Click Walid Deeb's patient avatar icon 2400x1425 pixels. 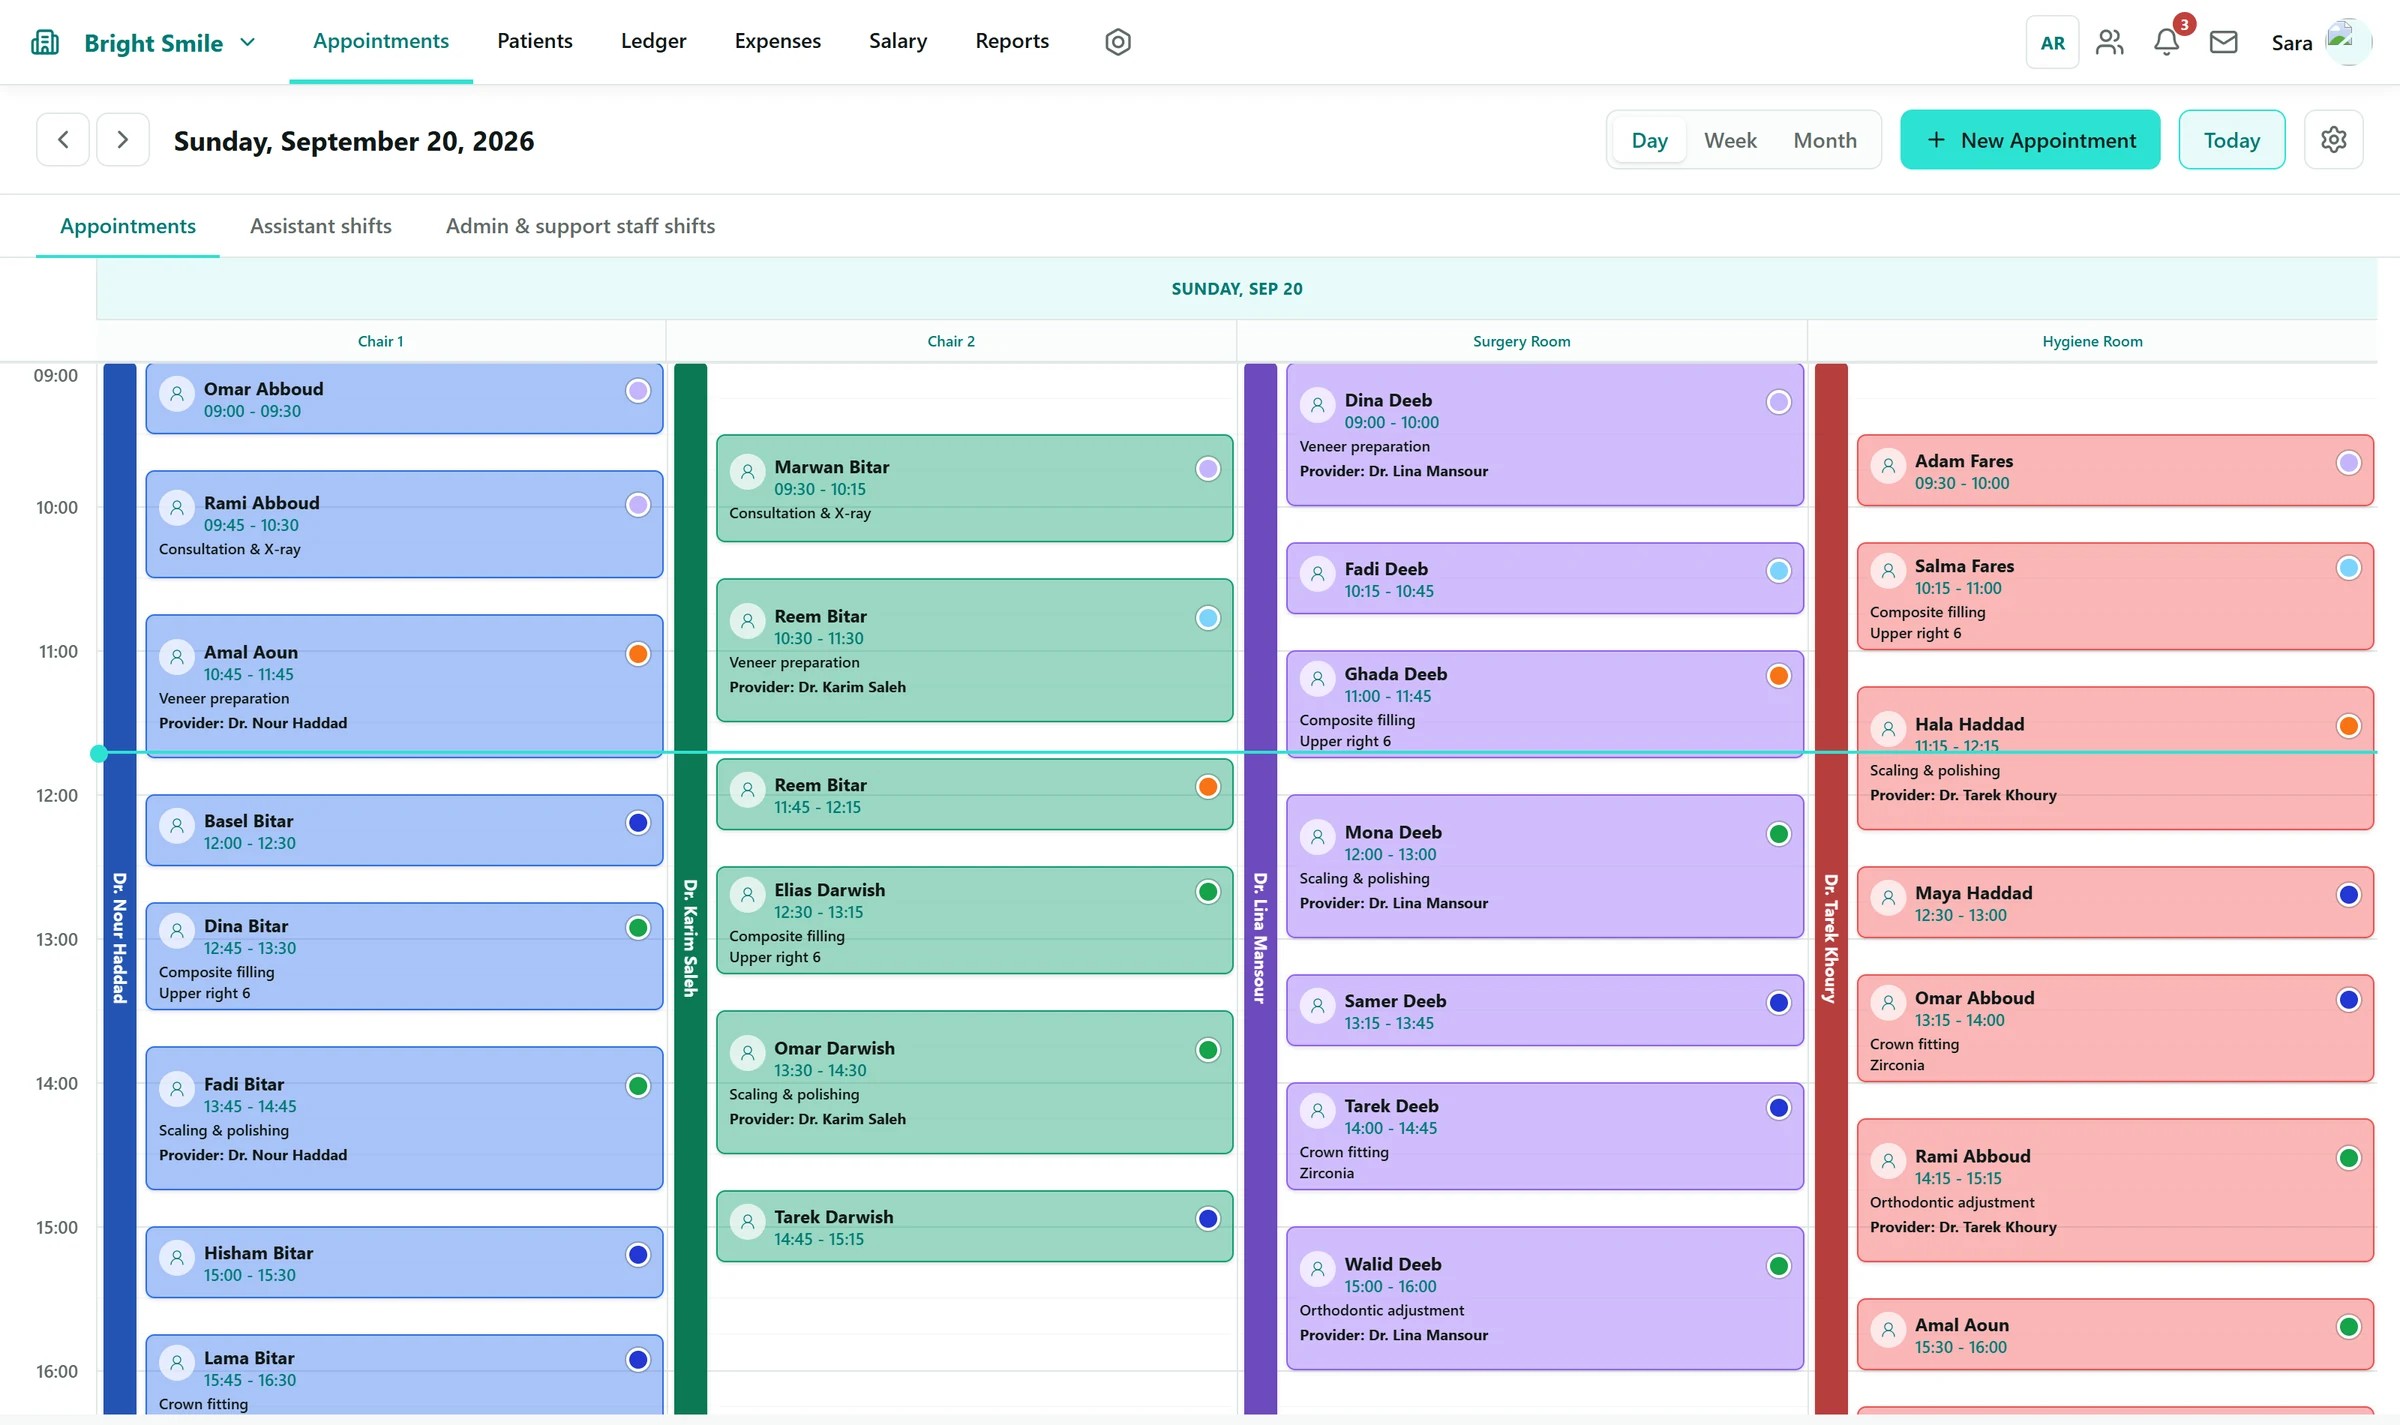(1317, 1268)
